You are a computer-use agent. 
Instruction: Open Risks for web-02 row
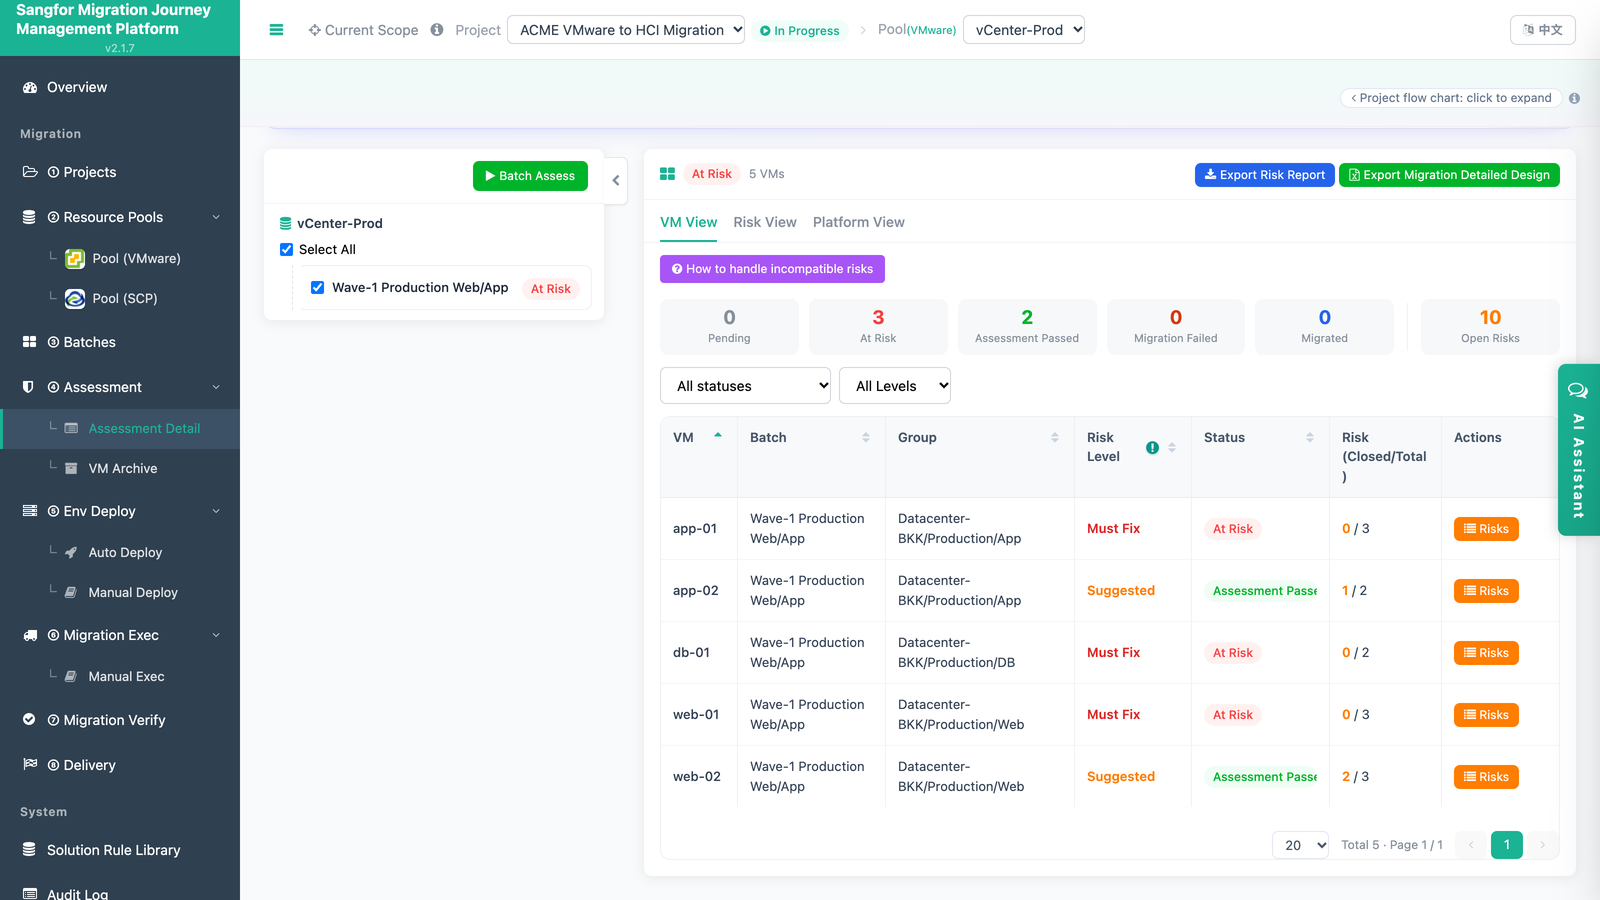(x=1486, y=777)
